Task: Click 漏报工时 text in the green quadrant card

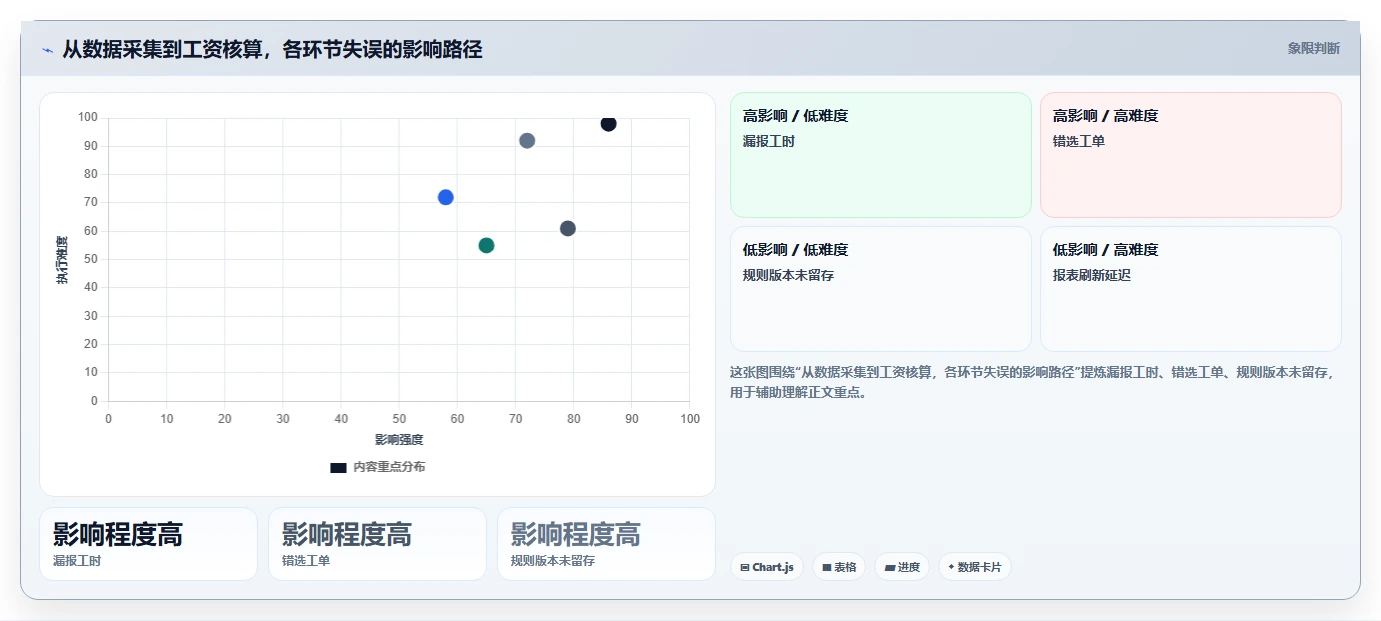Action: coord(769,141)
